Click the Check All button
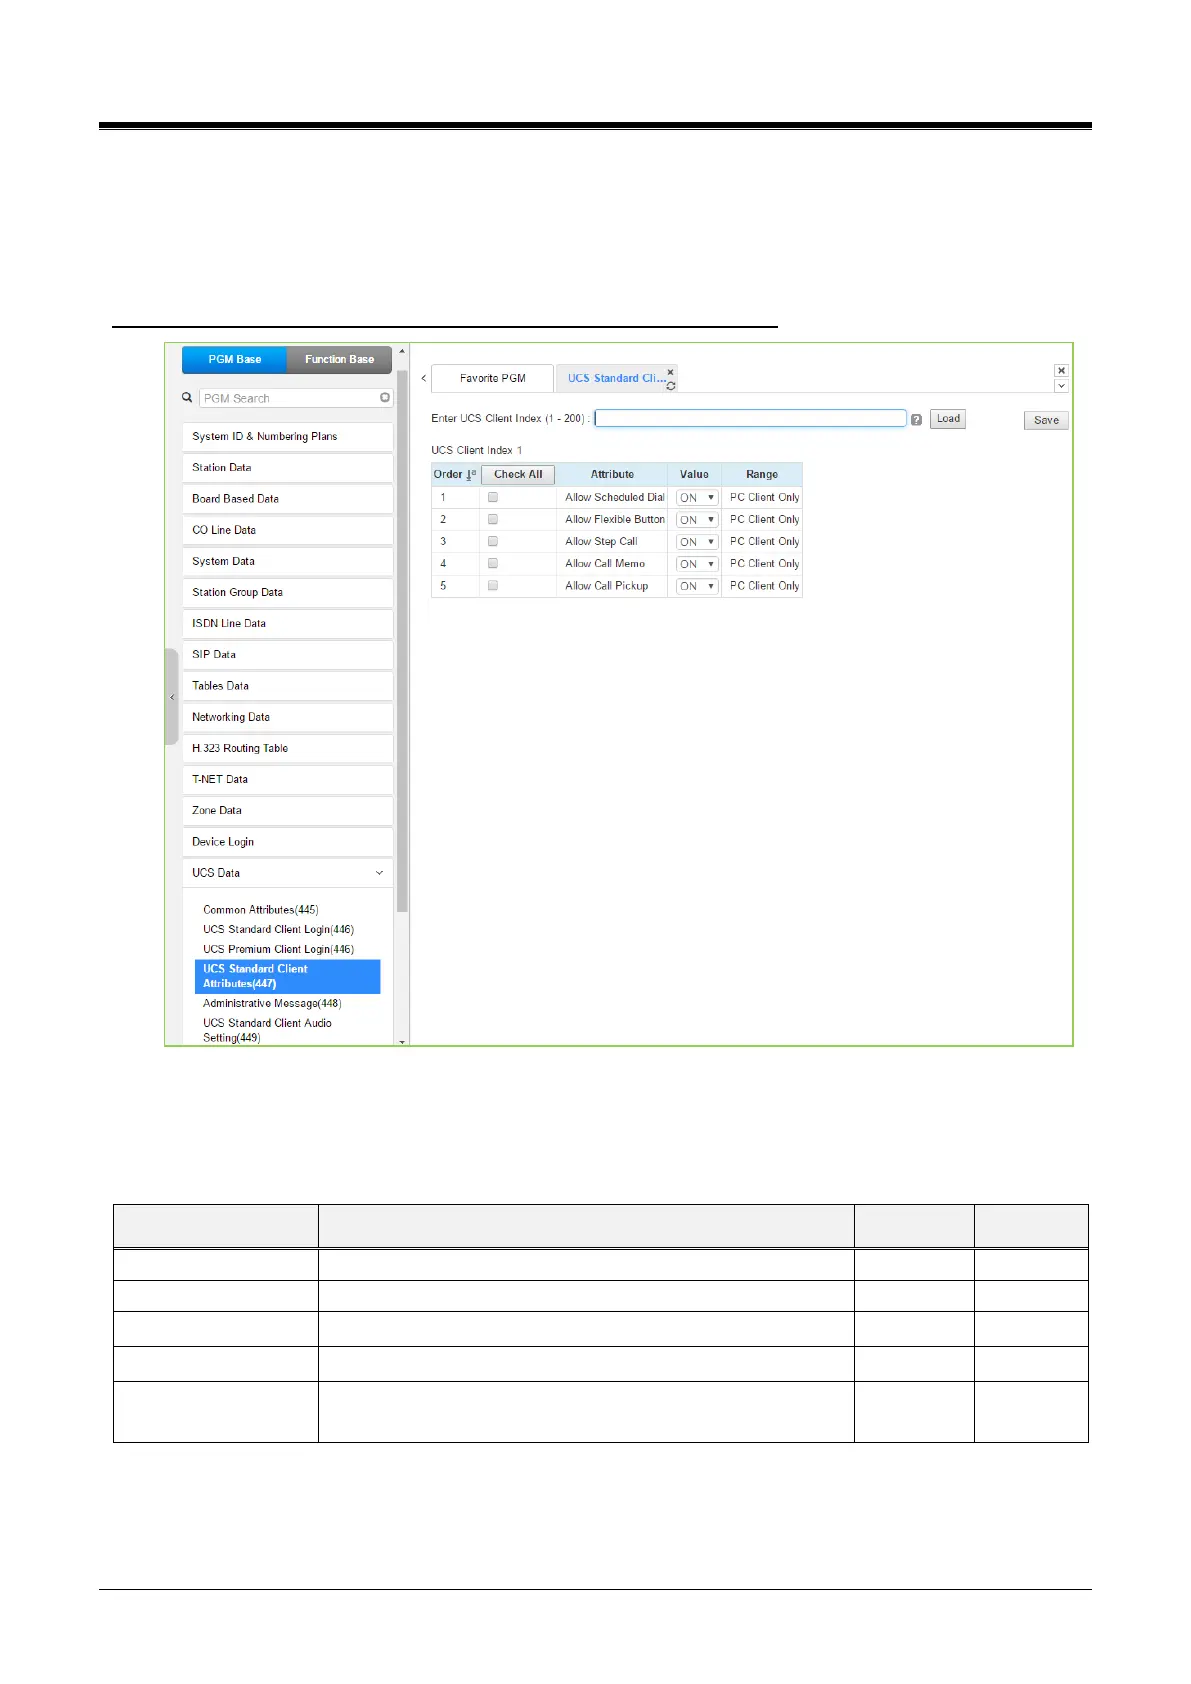Screen dimensions: 1191x1684 (x=518, y=475)
